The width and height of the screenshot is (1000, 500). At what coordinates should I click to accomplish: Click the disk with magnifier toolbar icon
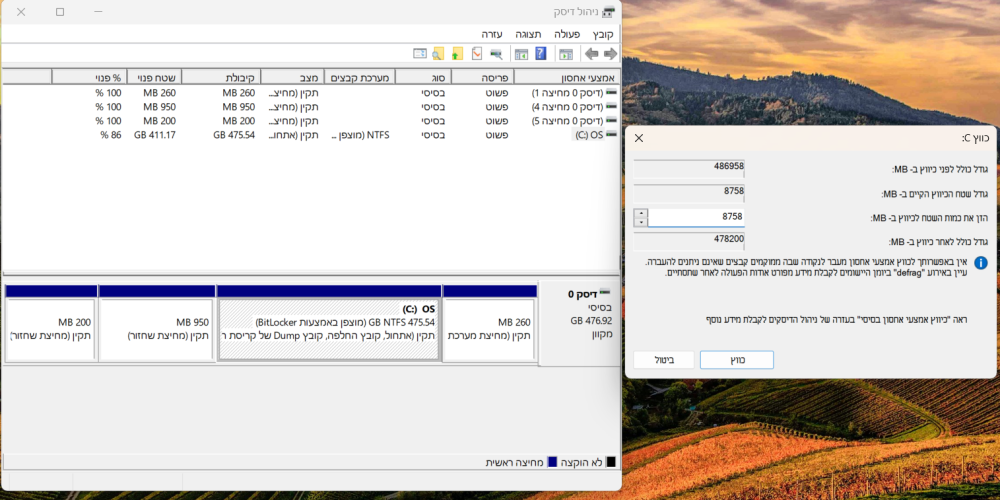(x=496, y=54)
